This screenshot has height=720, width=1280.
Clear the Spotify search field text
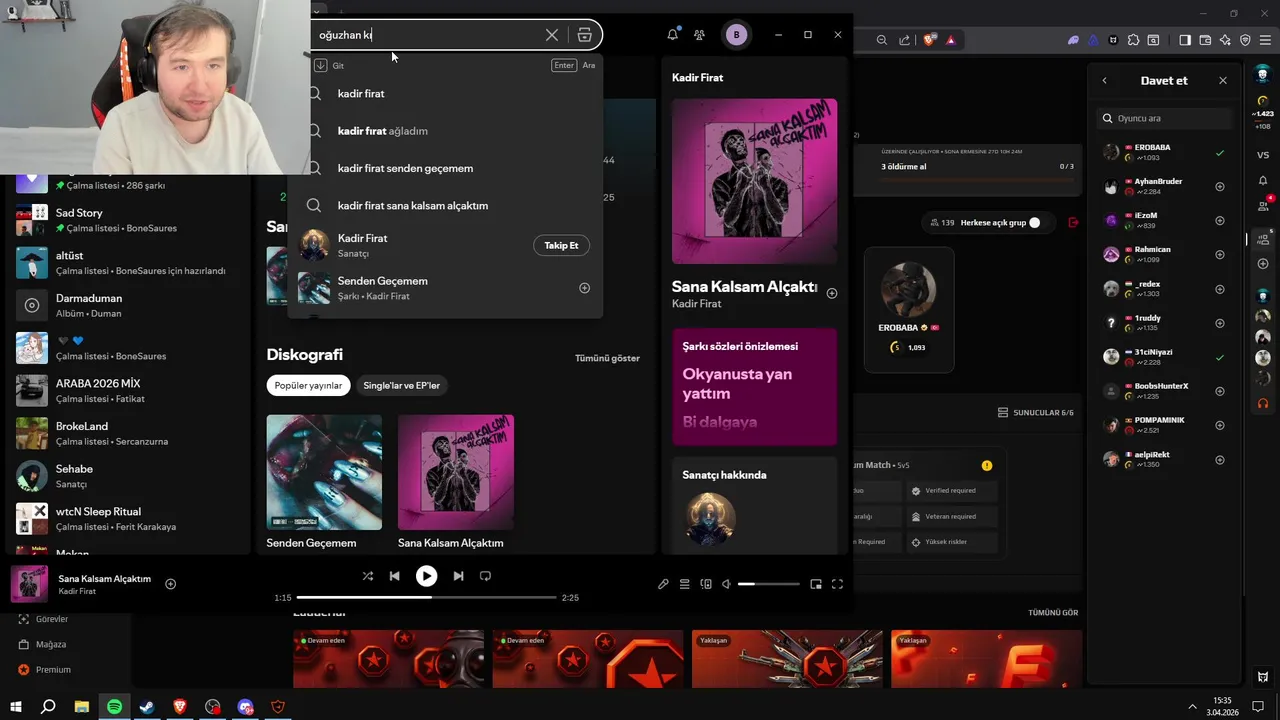point(552,35)
